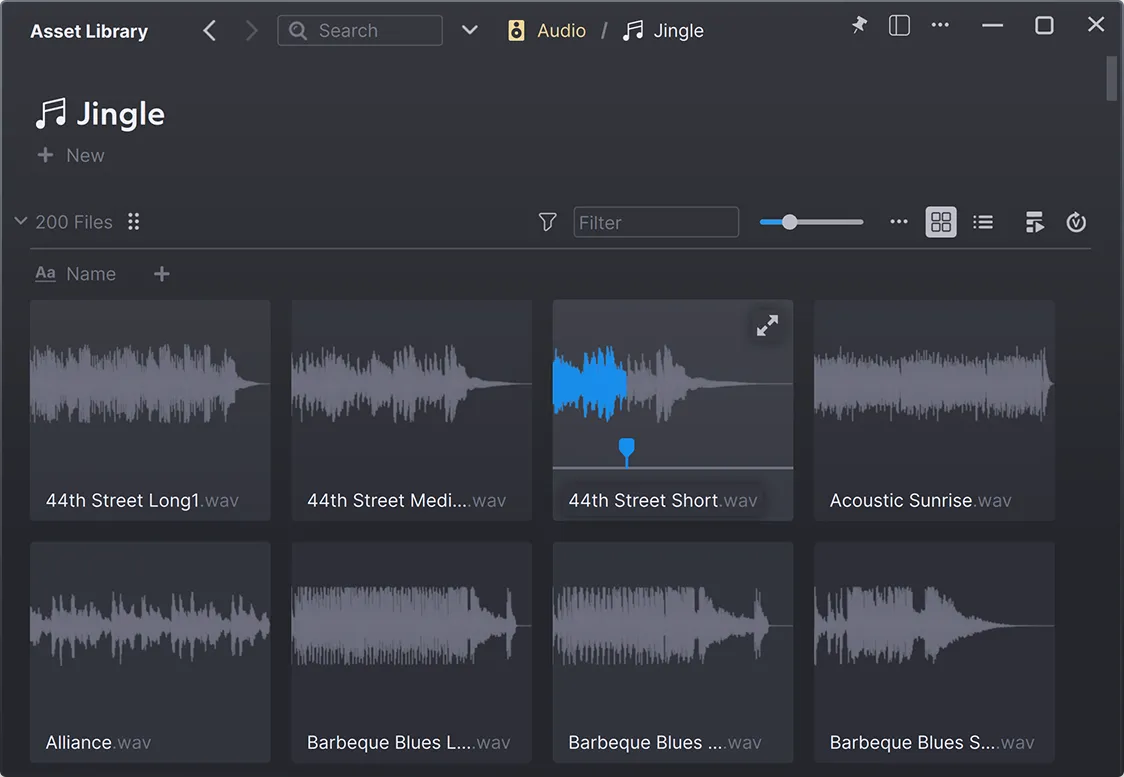The width and height of the screenshot is (1124, 777).
Task: Open view options ellipsis next to slider
Action: click(x=899, y=222)
